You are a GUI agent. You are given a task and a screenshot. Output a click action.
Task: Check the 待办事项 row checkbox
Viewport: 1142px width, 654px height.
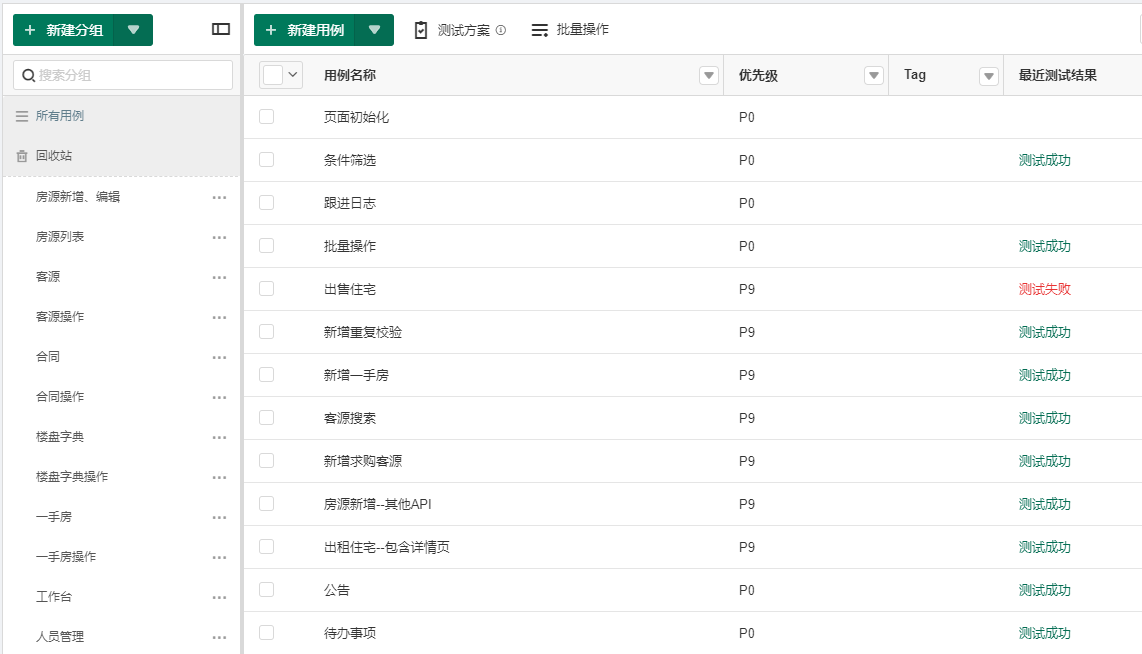[x=267, y=632]
